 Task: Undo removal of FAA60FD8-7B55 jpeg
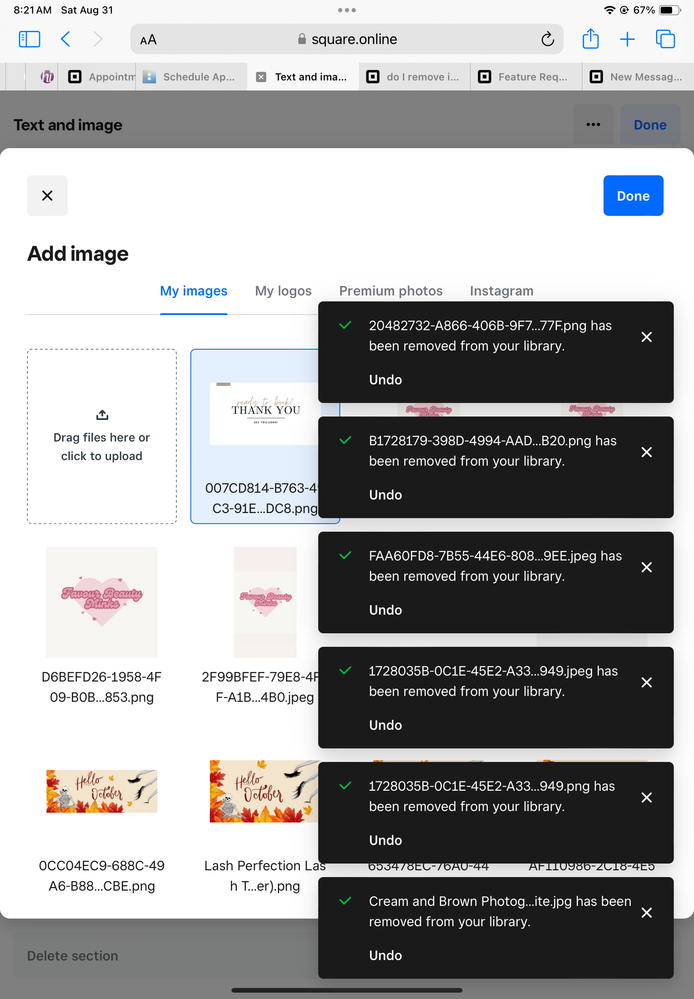(386, 610)
